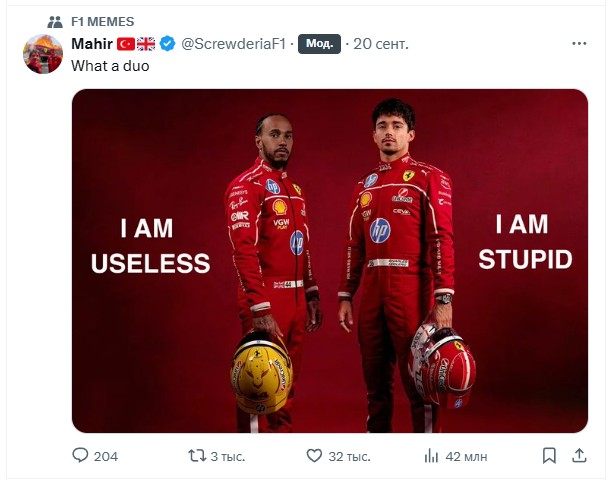Open the three-dot more options menu

coord(579,44)
